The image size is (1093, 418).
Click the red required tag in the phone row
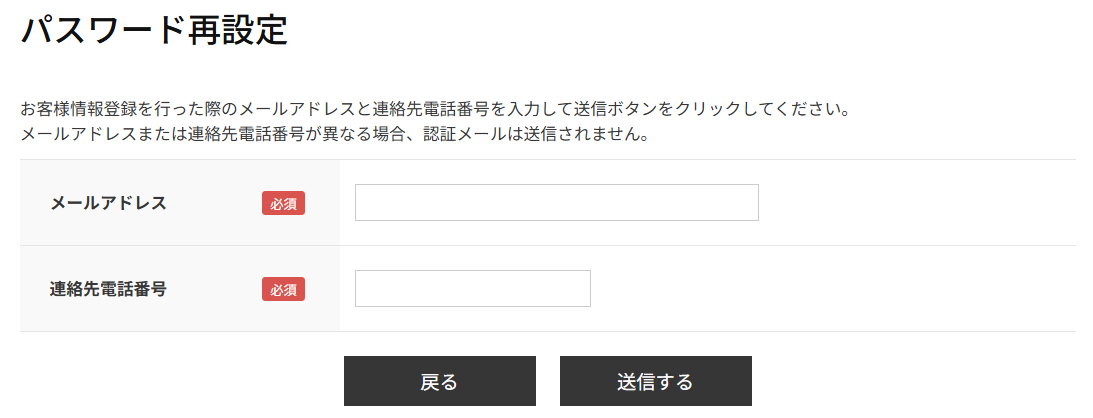click(283, 289)
